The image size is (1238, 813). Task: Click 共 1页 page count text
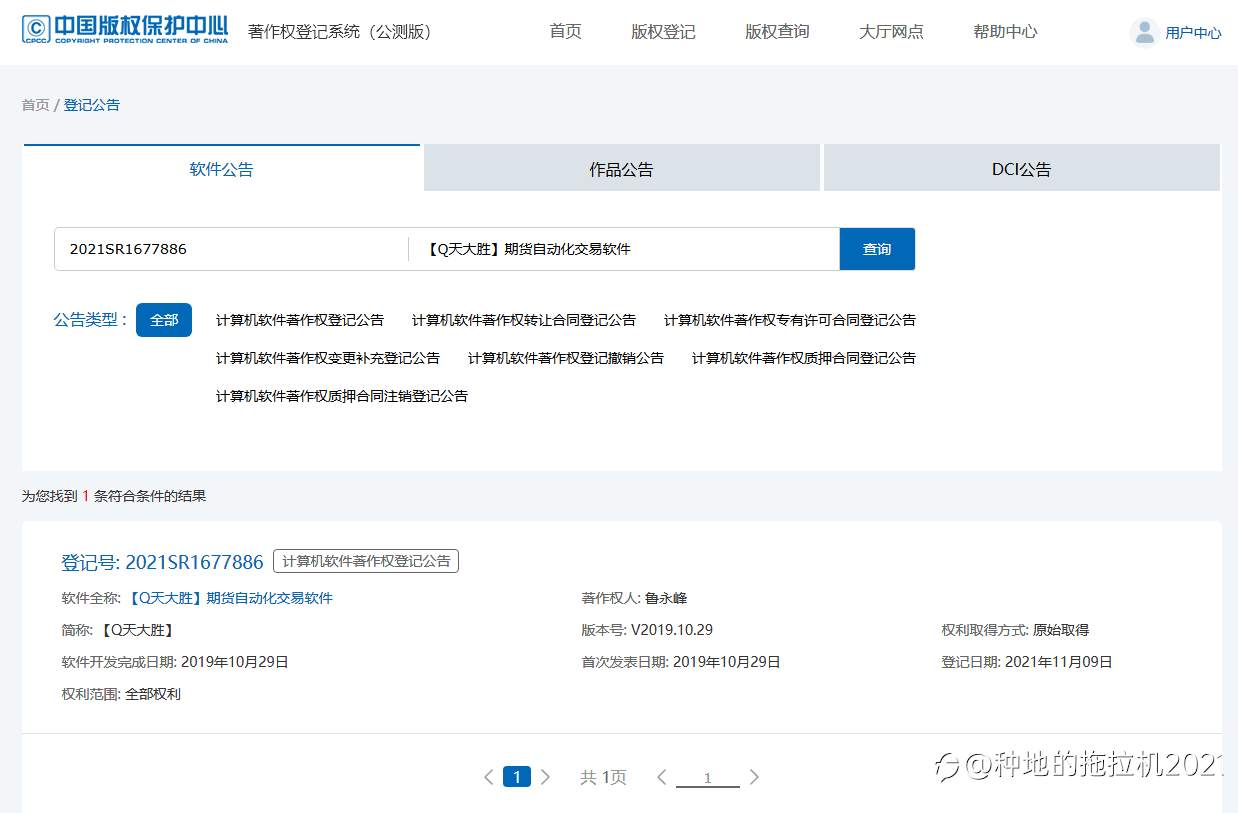[x=603, y=777]
